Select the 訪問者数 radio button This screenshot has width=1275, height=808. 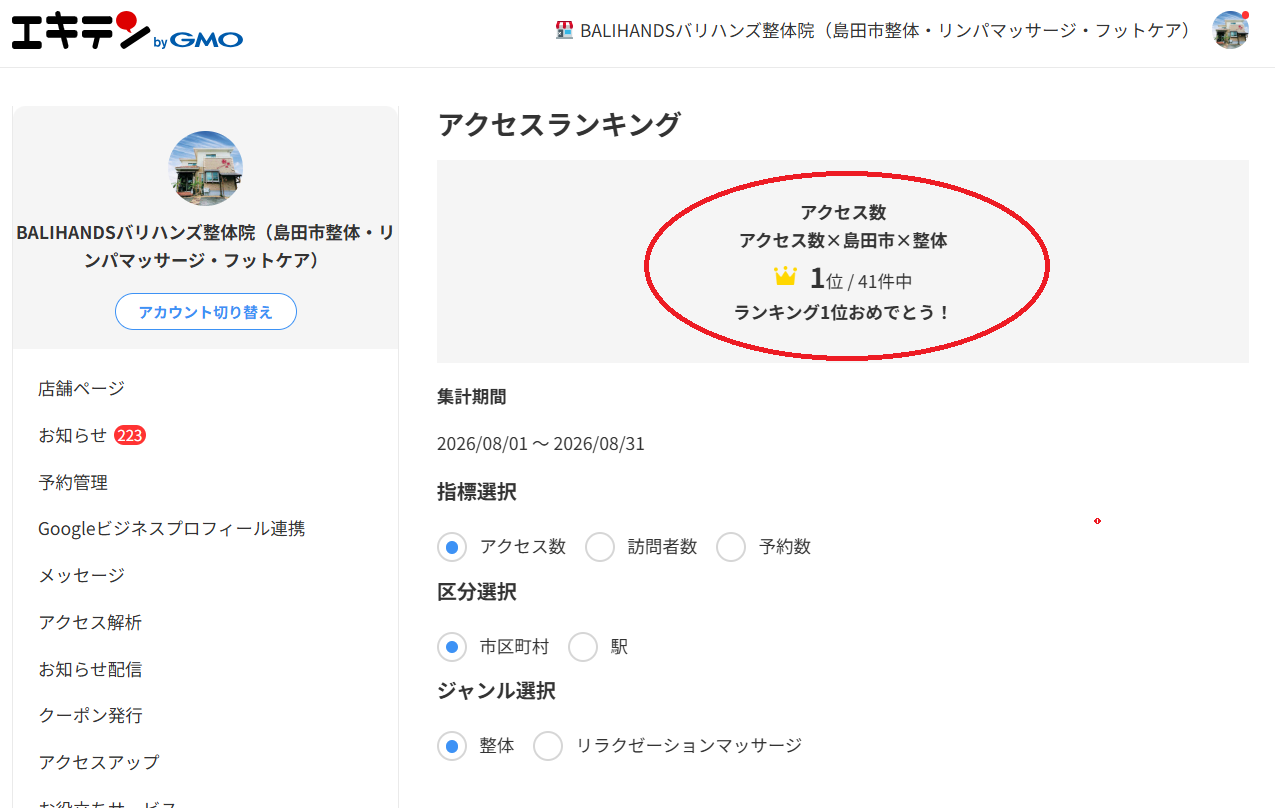point(600,547)
